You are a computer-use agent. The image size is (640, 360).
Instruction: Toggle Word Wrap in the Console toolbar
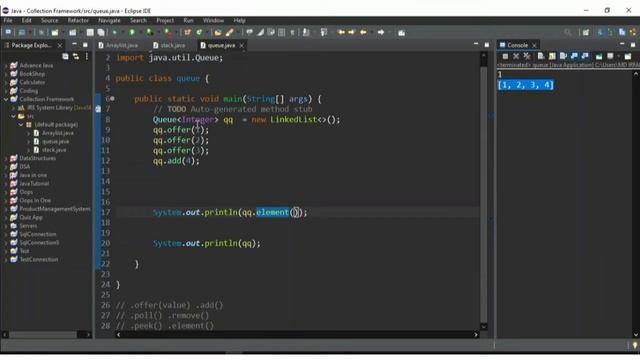point(563,56)
